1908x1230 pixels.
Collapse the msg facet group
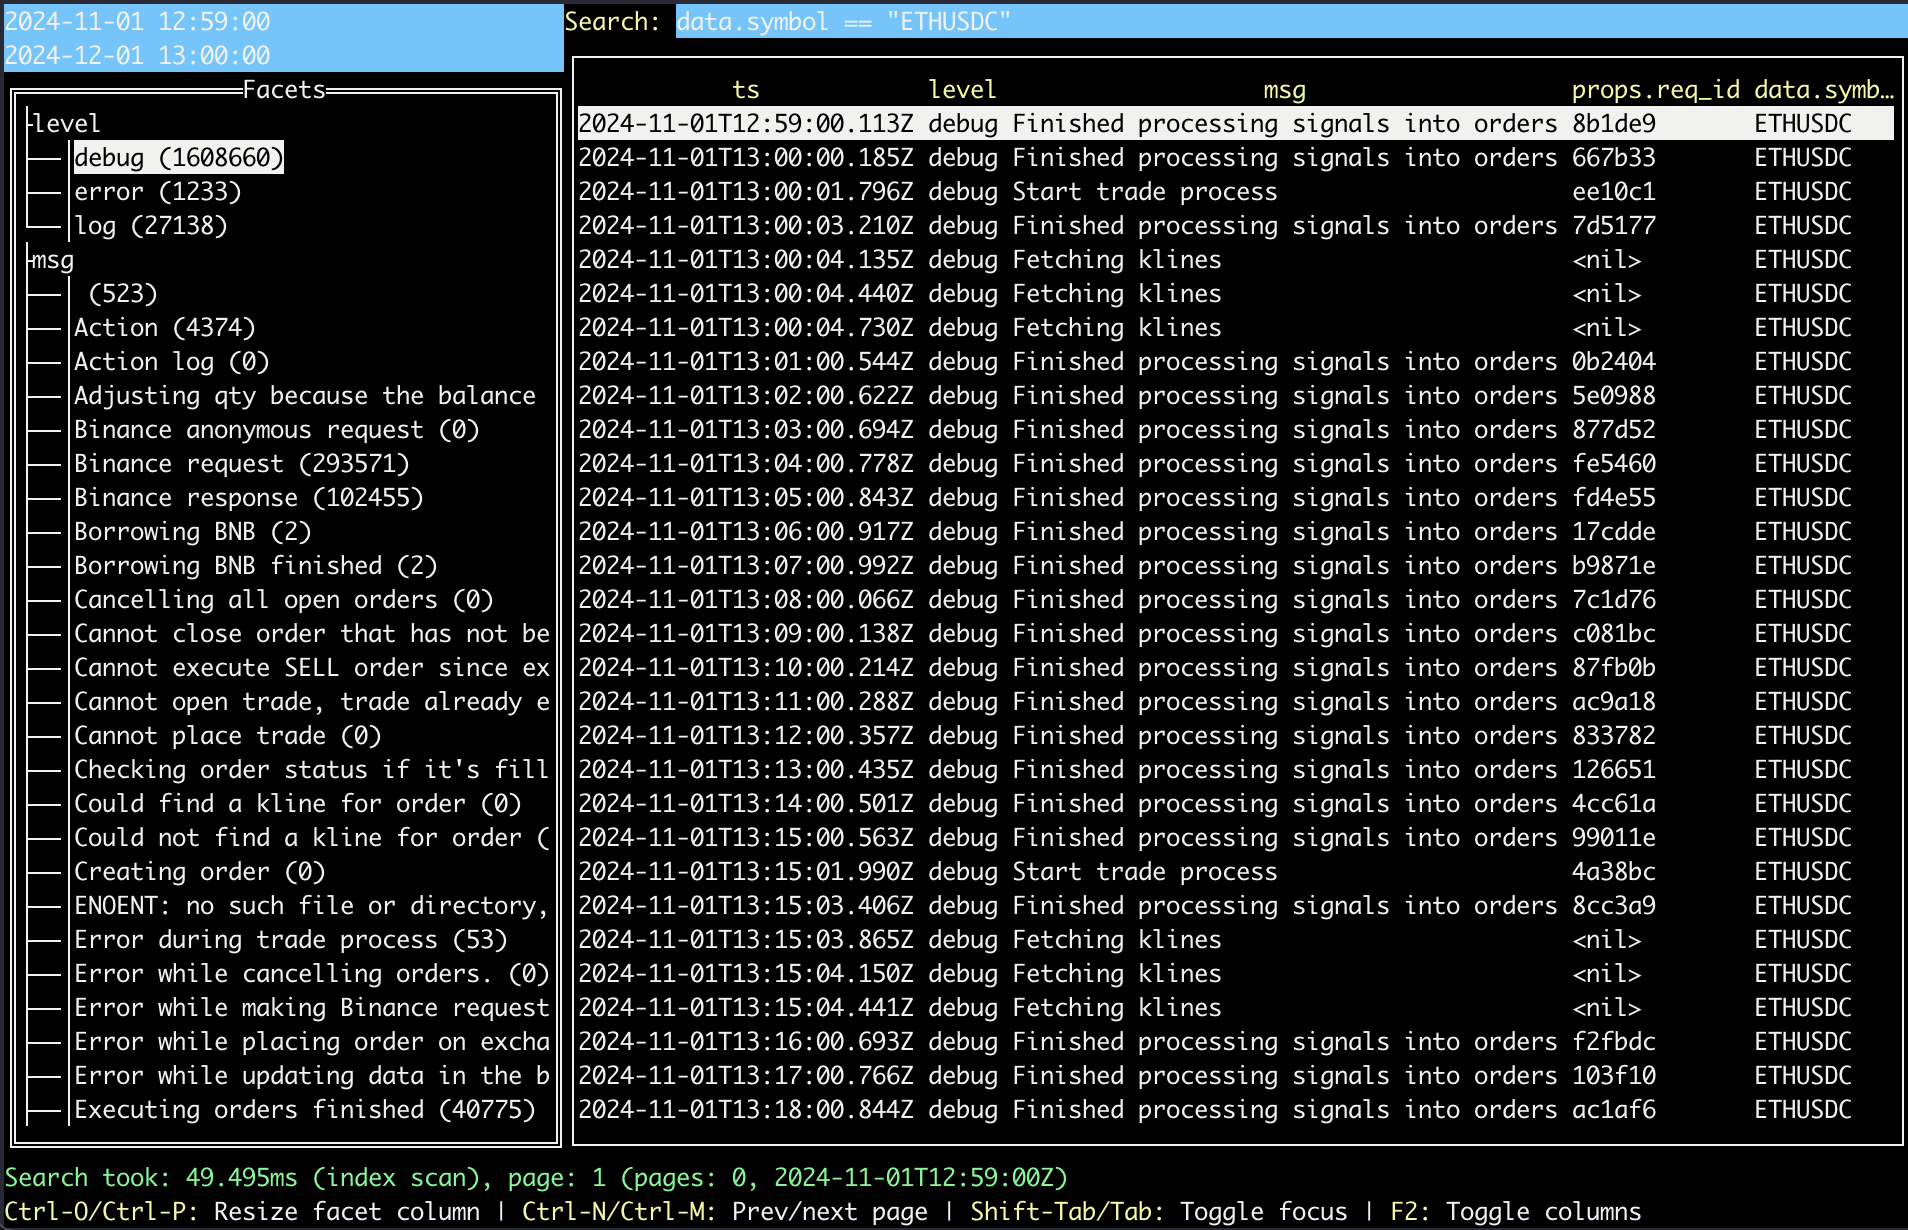tap(52, 260)
